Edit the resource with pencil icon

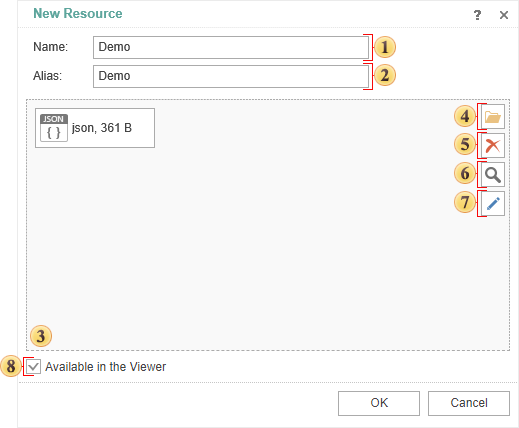point(493,204)
